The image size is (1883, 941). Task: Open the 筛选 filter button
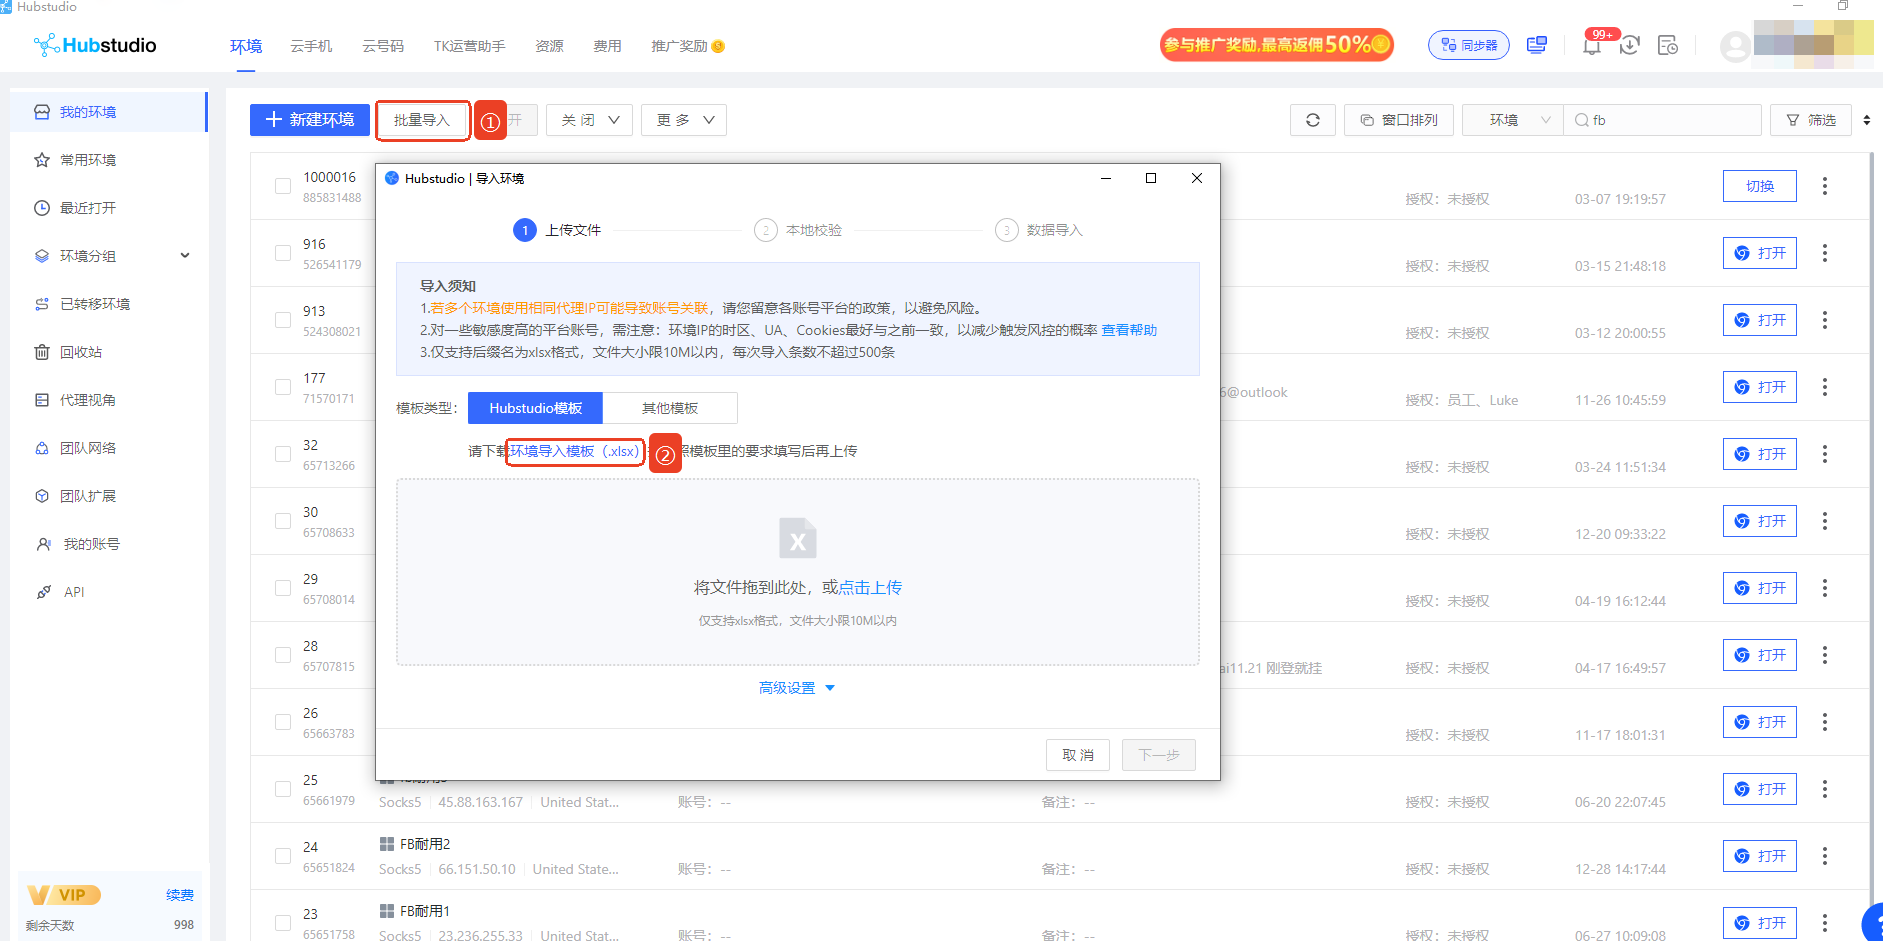(x=1810, y=120)
